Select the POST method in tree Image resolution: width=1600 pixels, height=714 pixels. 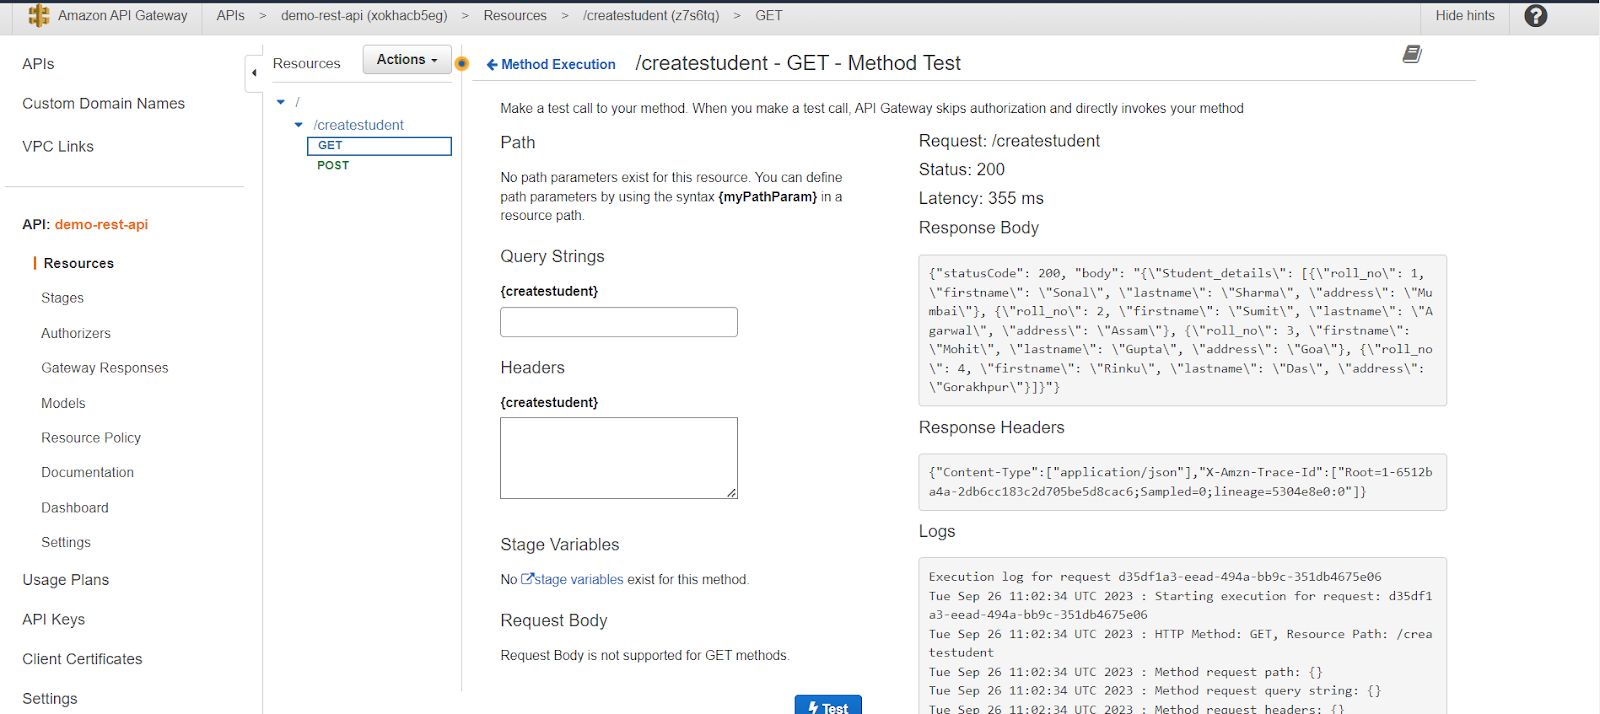333,166
